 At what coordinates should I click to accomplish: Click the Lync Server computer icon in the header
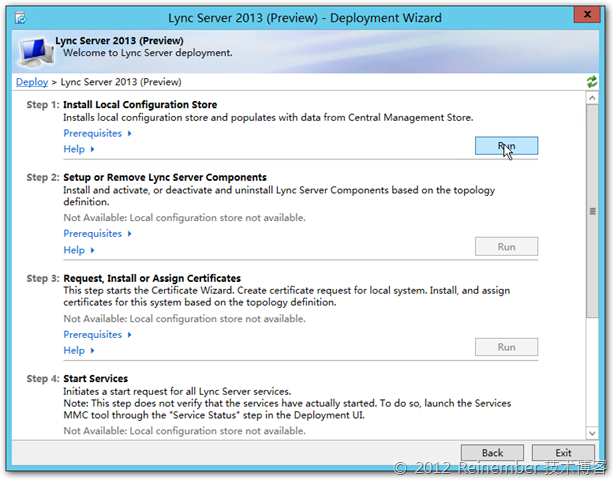pyautogui.click(x=36, y=52)
